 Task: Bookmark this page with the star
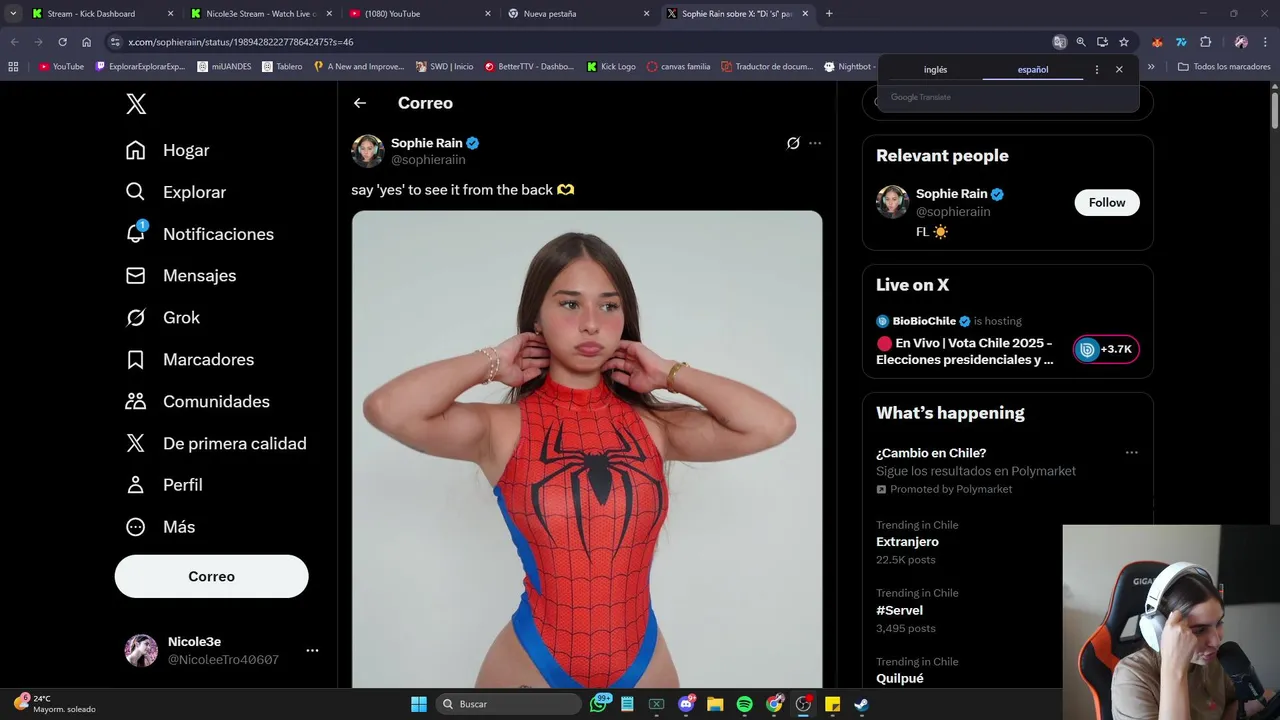point(1124,42)
